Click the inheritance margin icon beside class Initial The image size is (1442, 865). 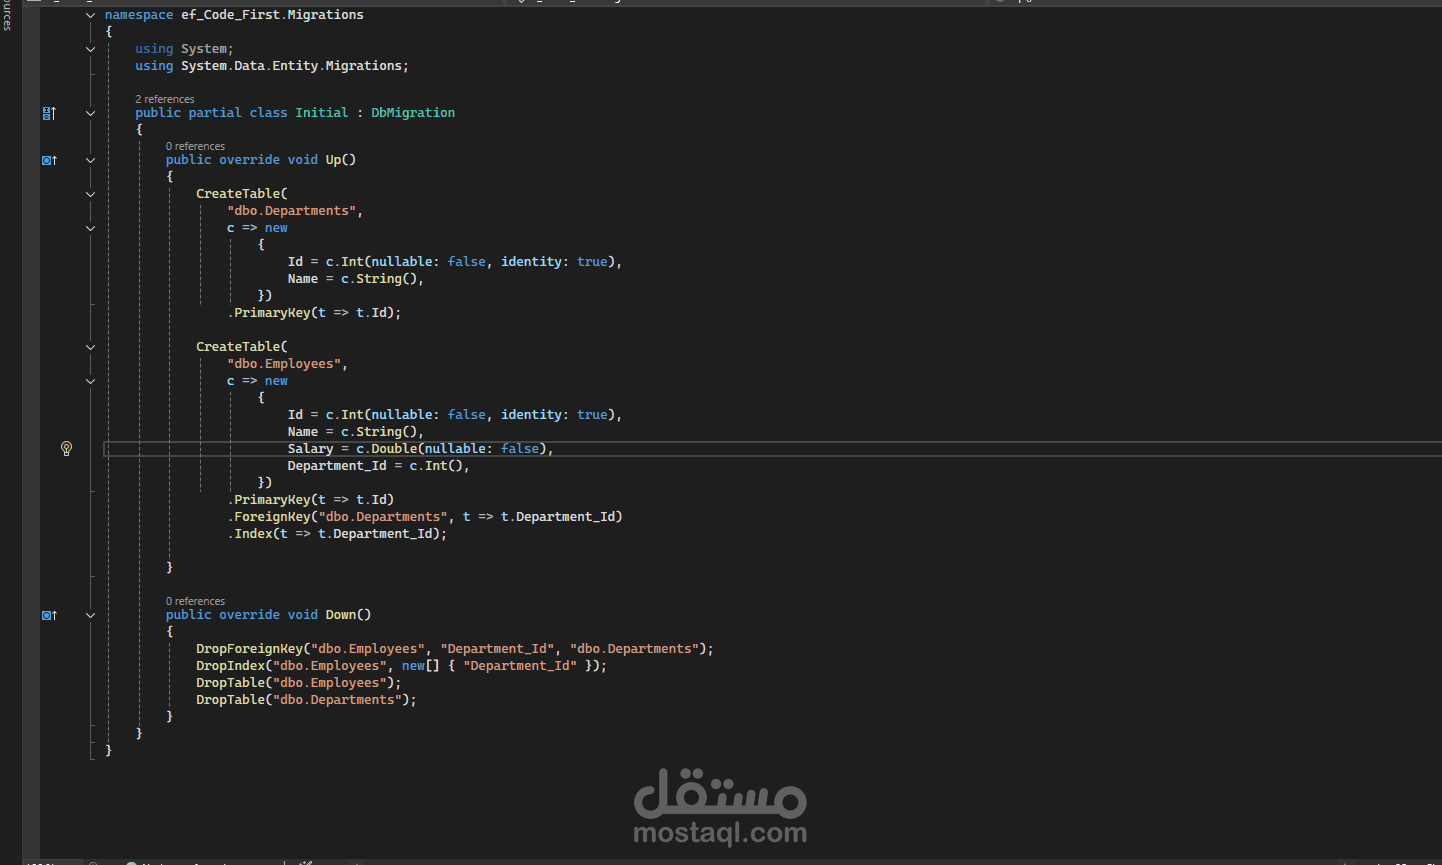(49, 113)
